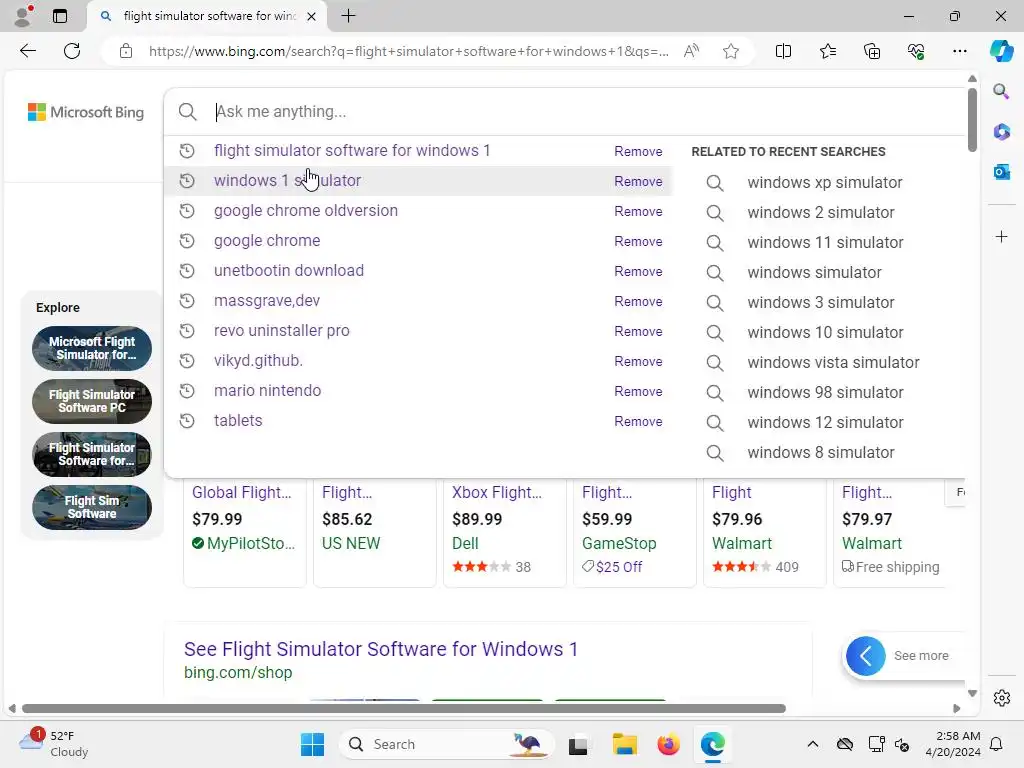
Task: Open Microsoft 365 sidebar icon
Action: click(x=1001, y=132)
